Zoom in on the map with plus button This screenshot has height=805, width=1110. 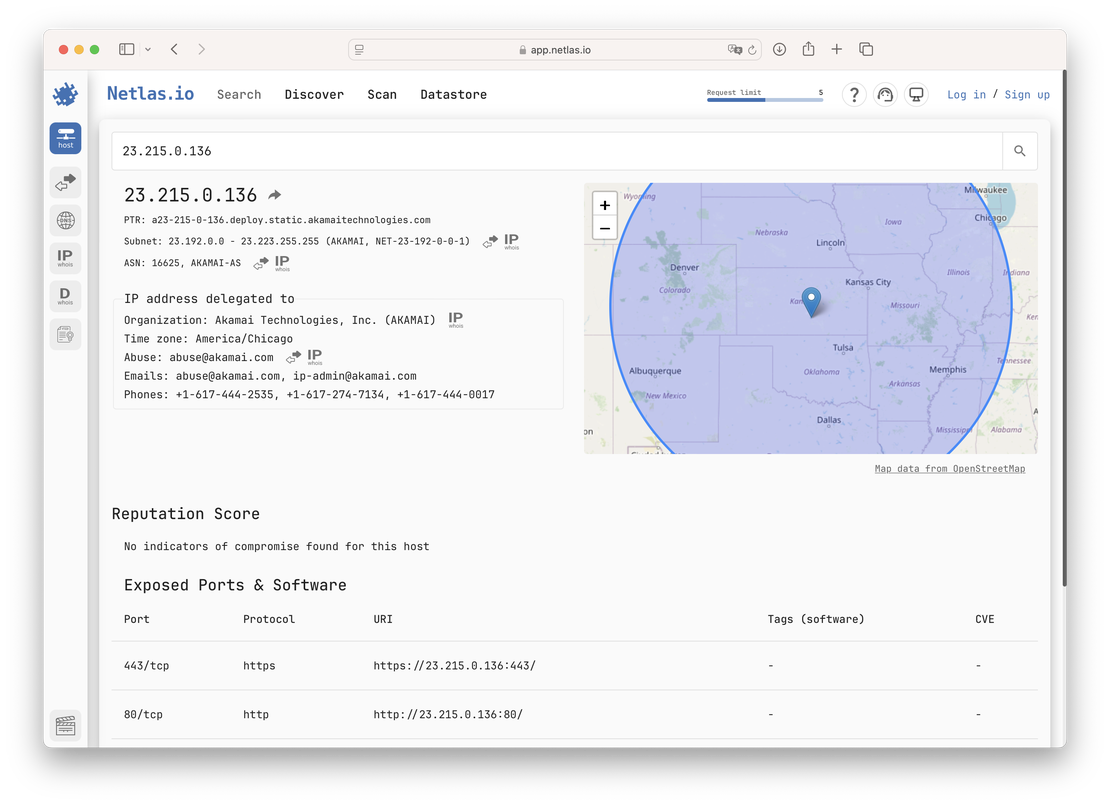coord(604,204)
